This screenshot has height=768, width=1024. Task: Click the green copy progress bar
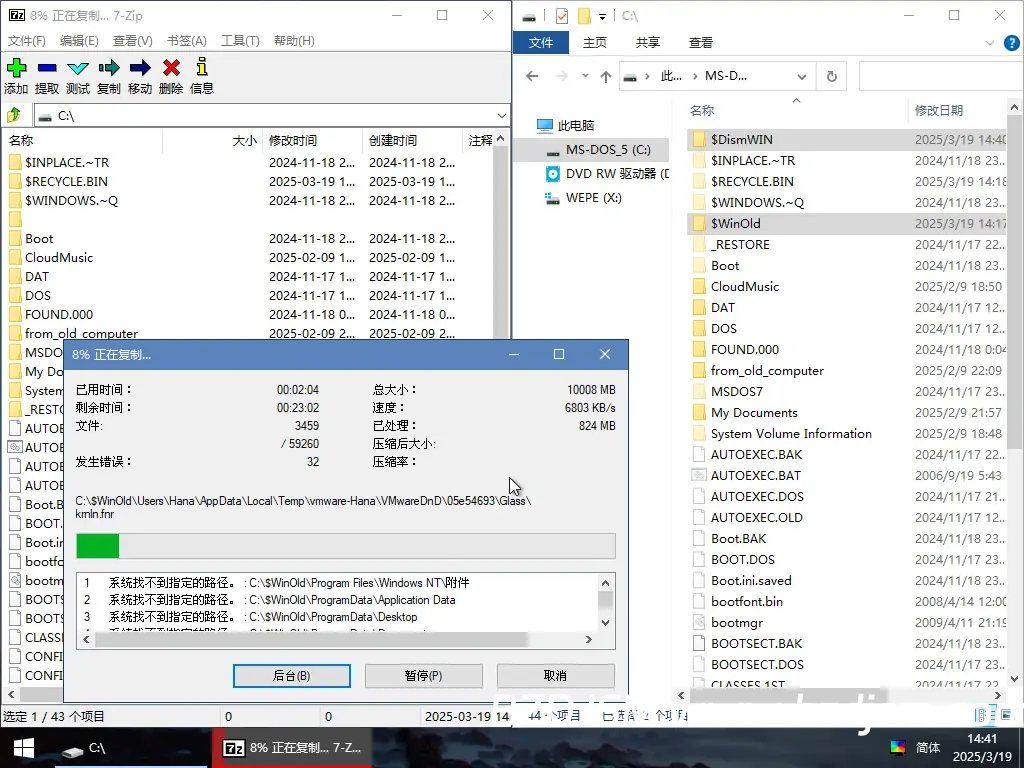click(x=98, y=546)
